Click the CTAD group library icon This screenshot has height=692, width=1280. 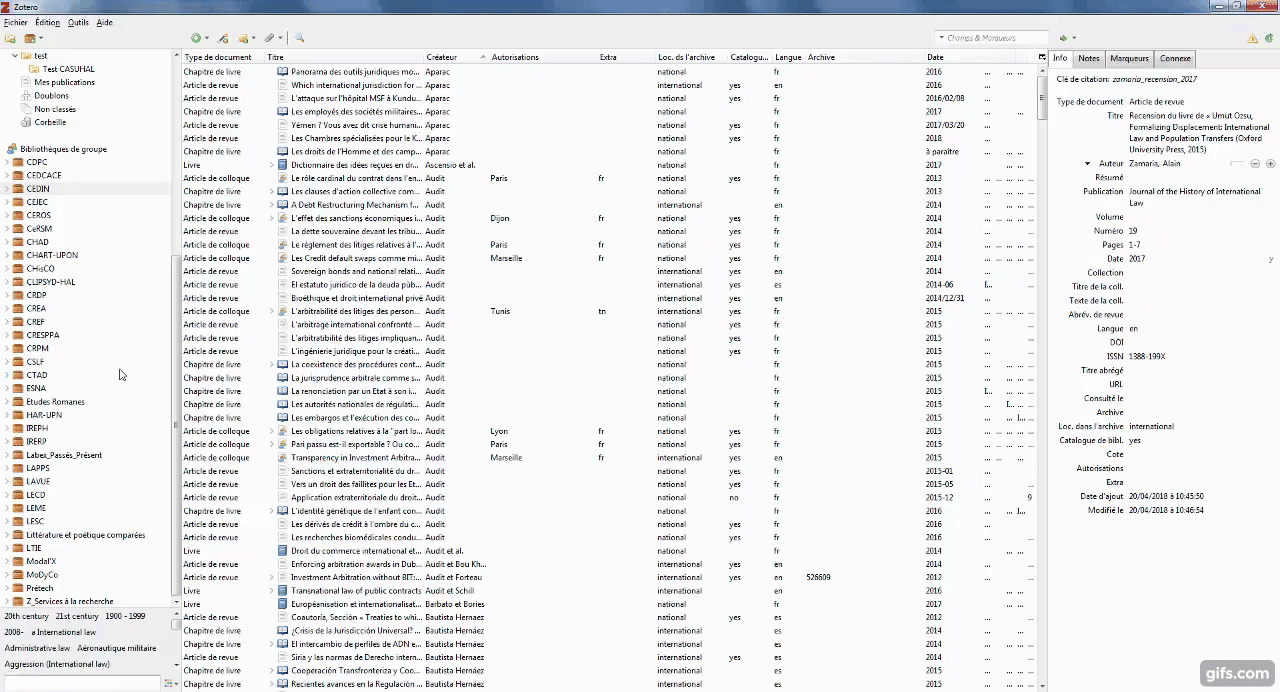click(18, 375)
